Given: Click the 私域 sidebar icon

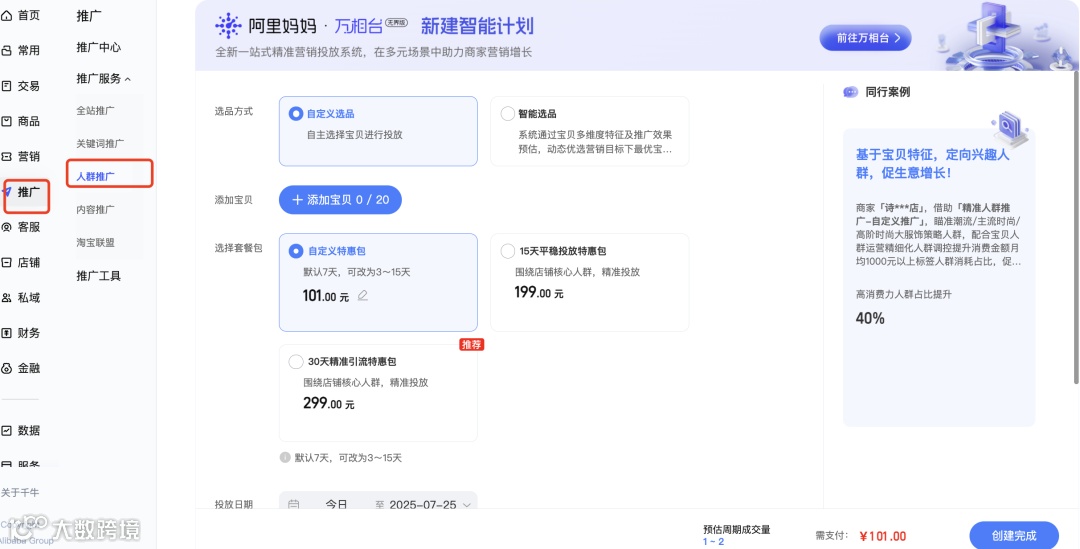Looking at the screenshot, I should click(x=7, y=298).
